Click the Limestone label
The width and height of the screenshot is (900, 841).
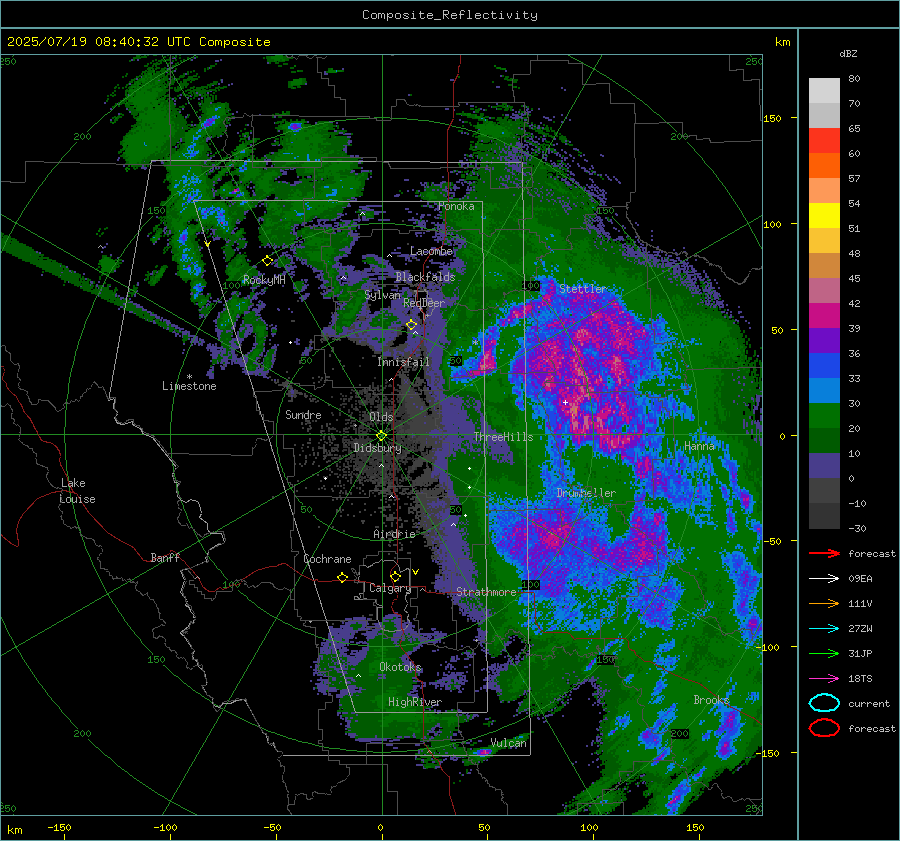(x=189, y=386)
